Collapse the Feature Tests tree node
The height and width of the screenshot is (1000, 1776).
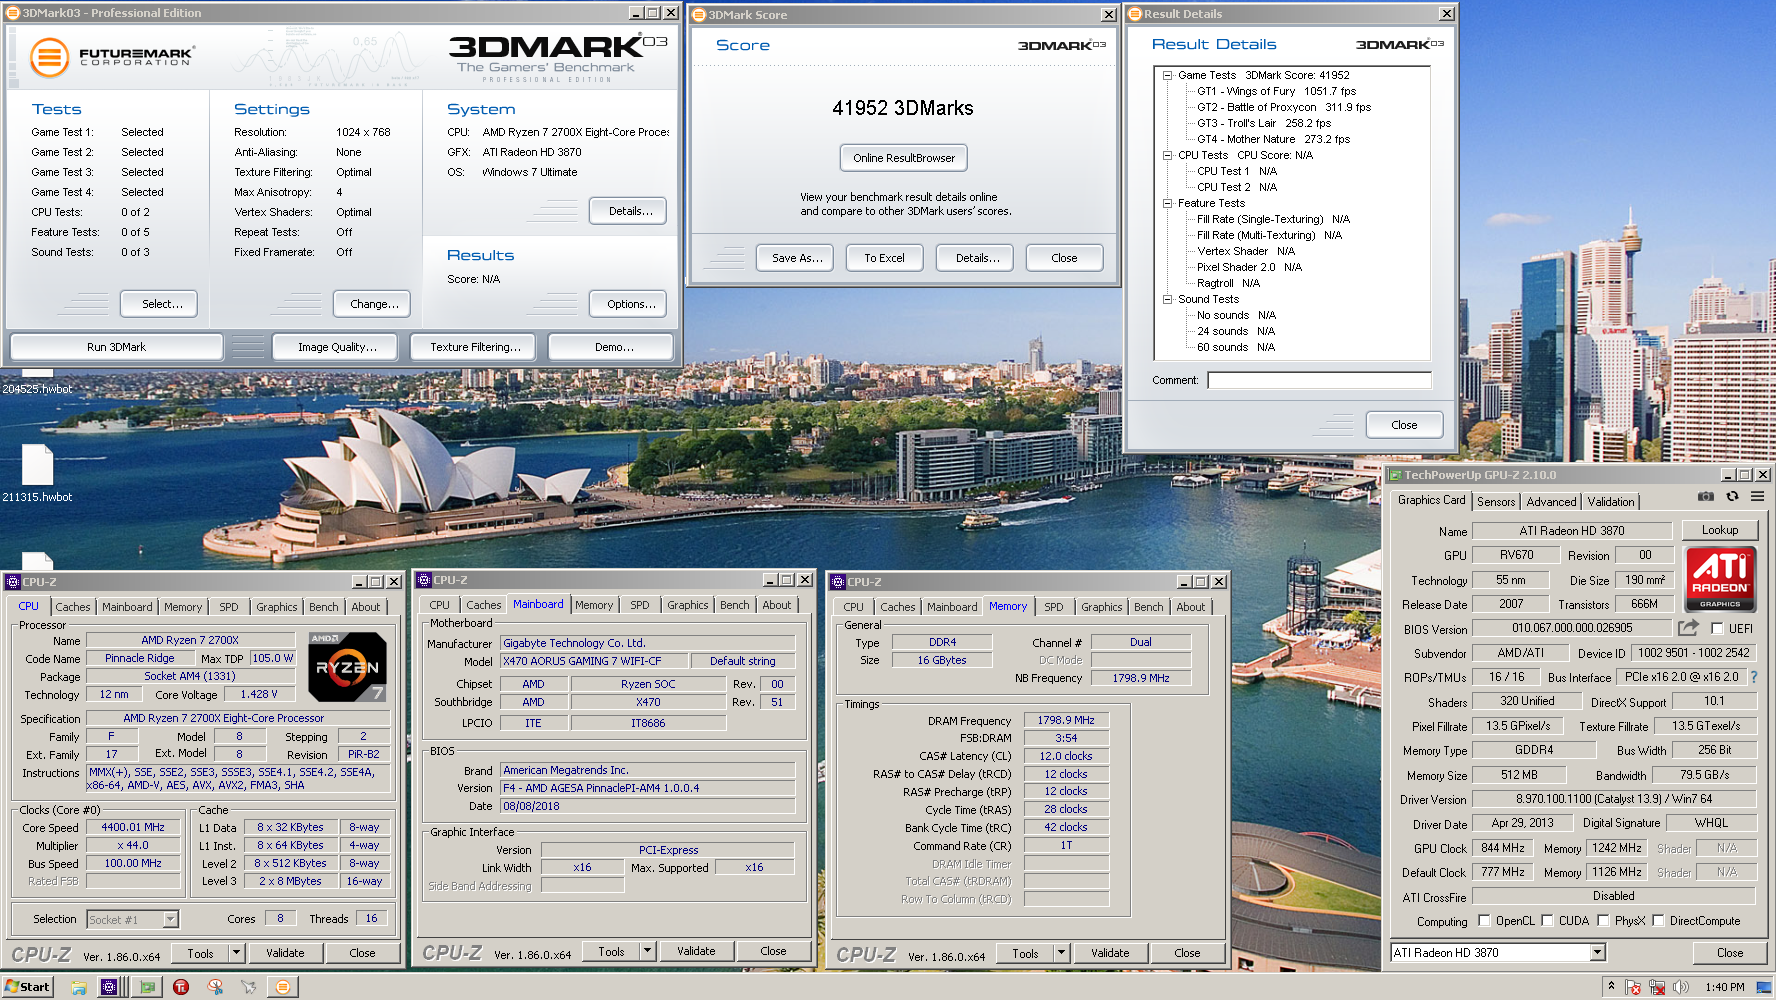click(x=1167, y=203)
